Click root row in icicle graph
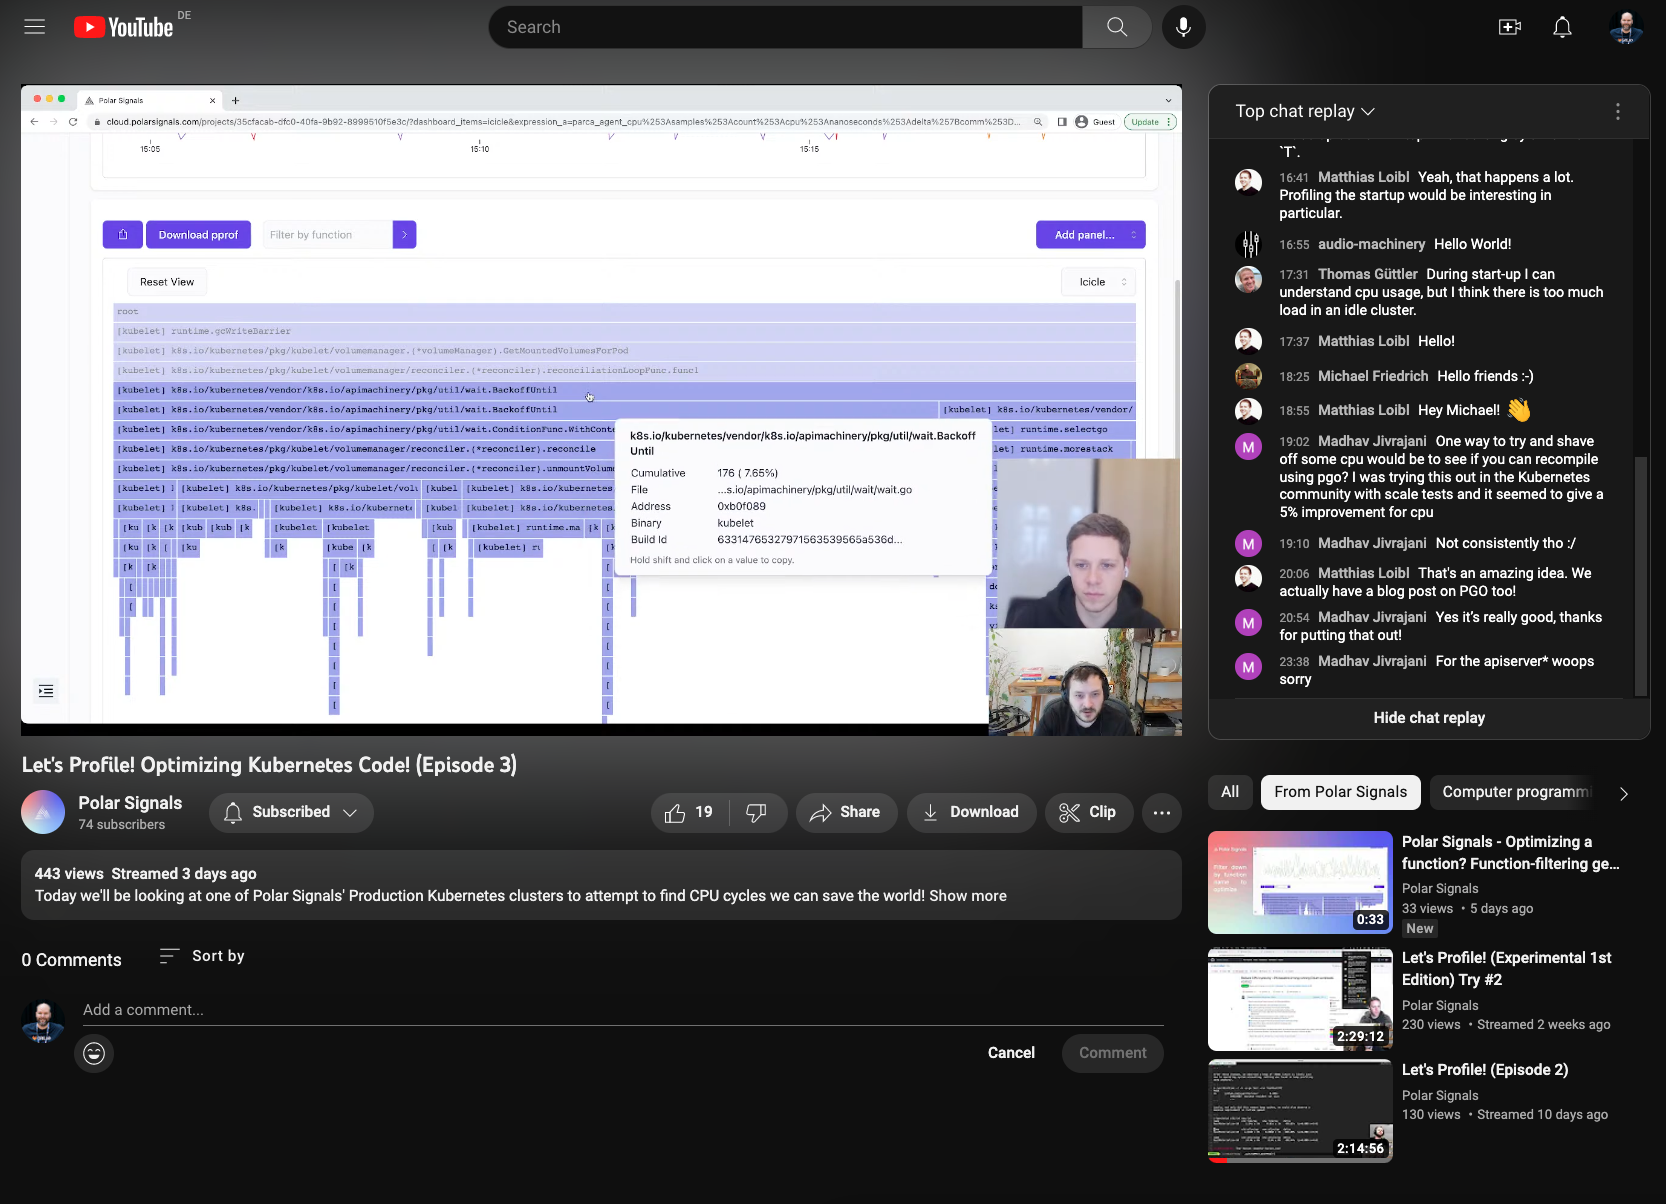 pos(624,312)
